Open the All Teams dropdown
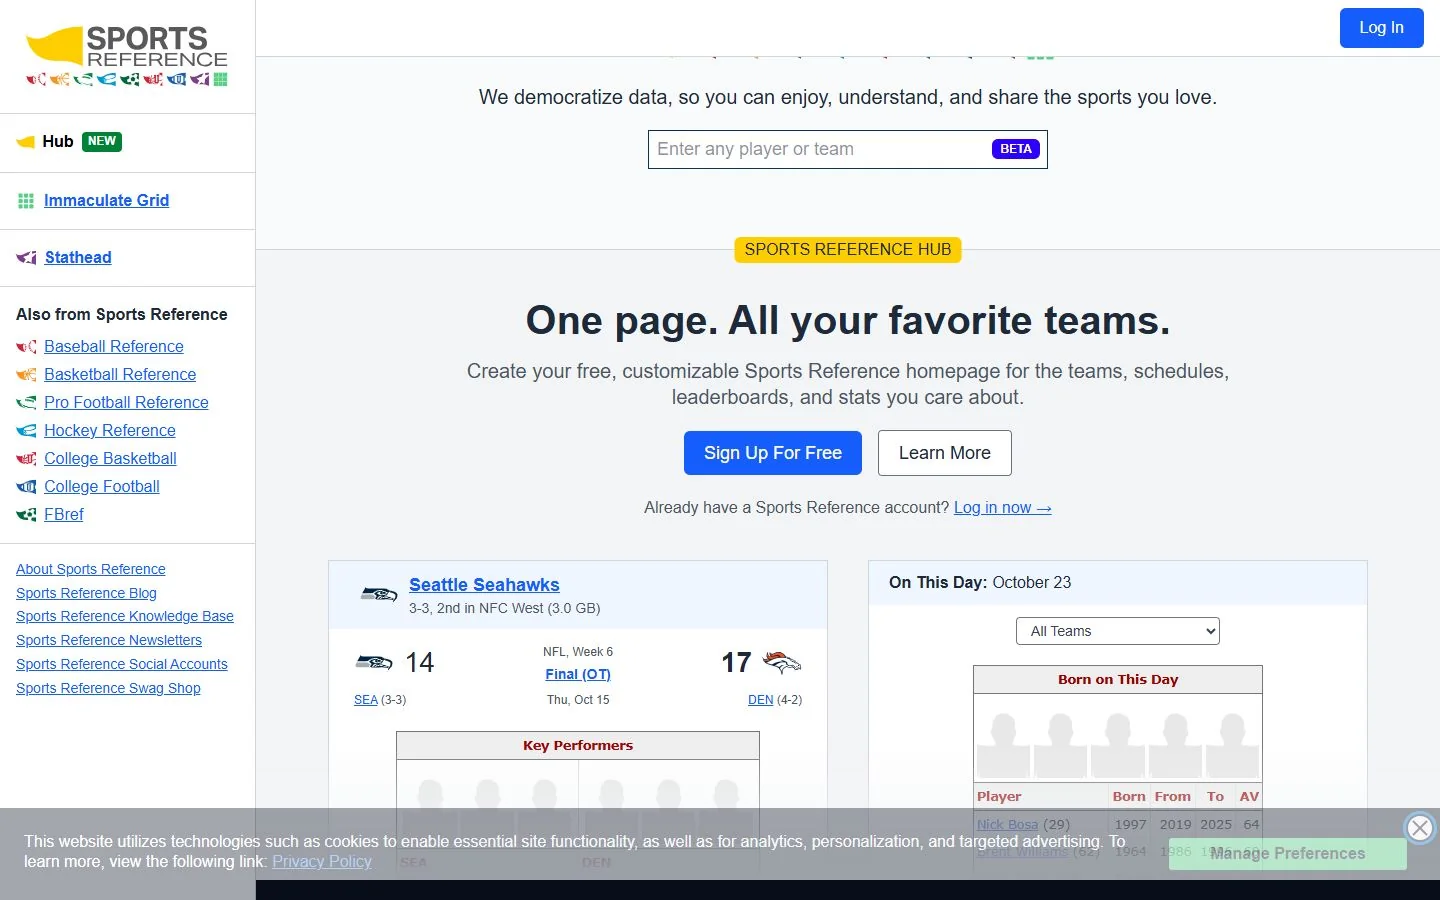 [1118, 631]
